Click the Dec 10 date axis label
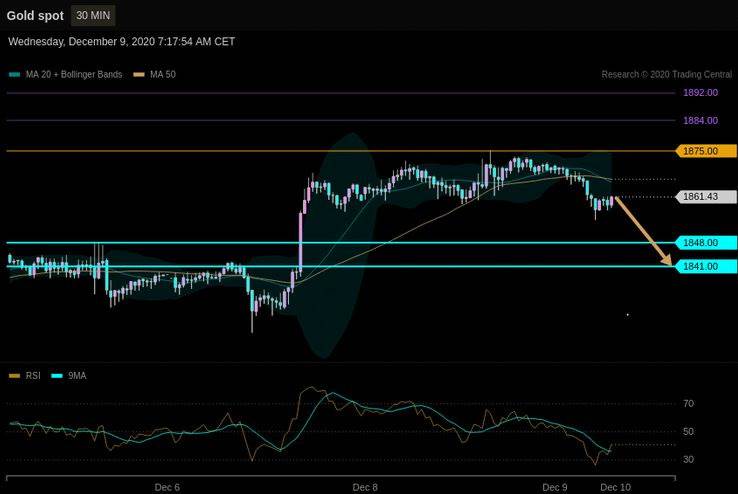Image resolution: width=738 pixels, height=494 pixels. click(x=615, y=487)
